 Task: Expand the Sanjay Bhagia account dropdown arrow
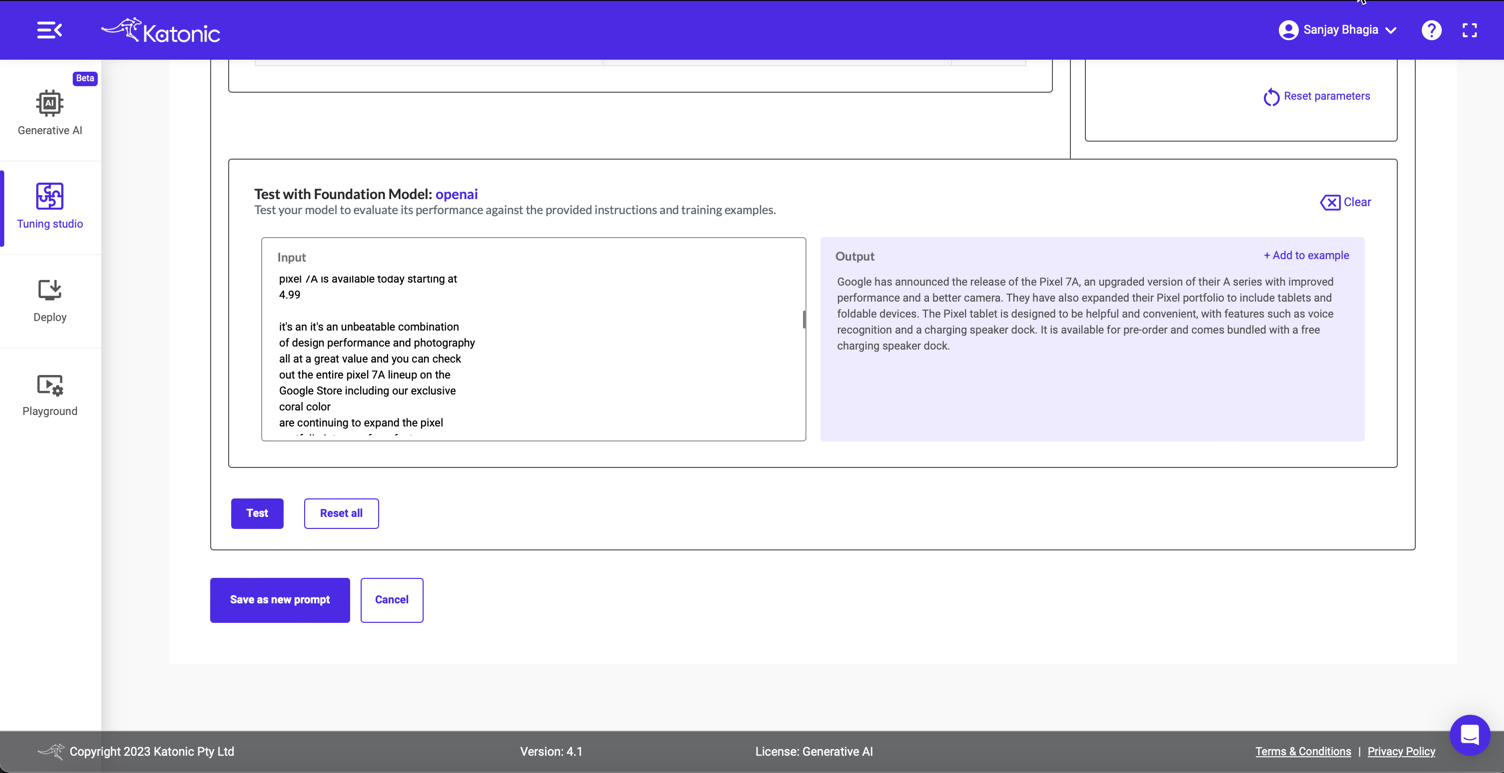pos(1390,31)
